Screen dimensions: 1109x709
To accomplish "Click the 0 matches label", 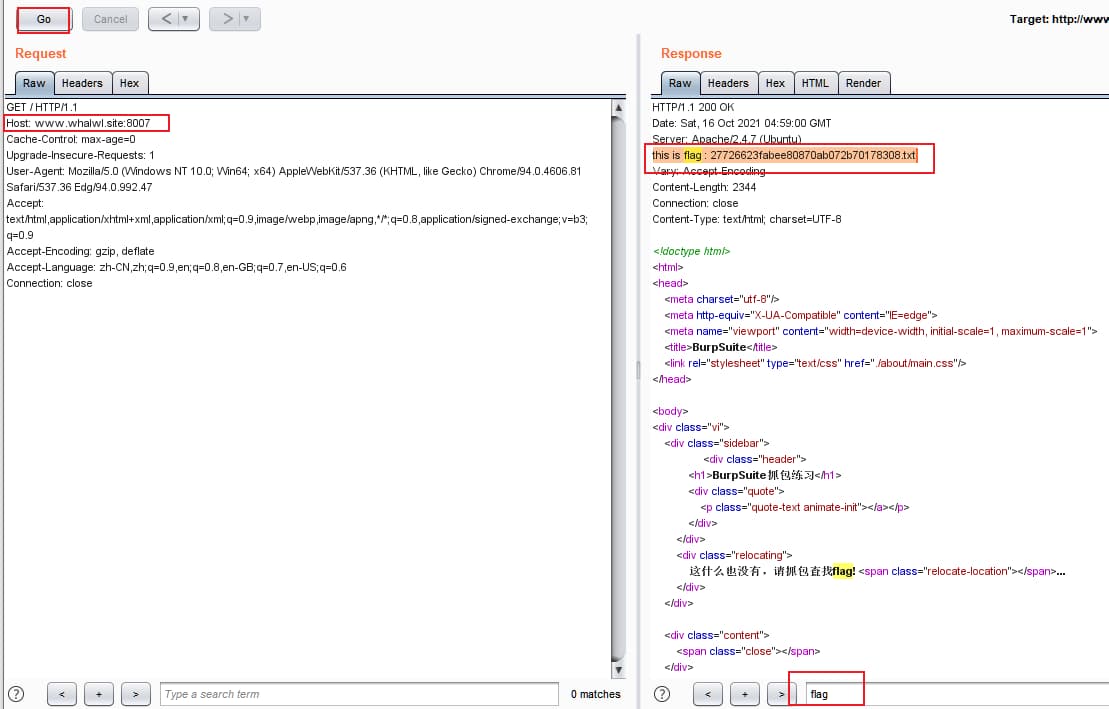I will pyautogui.click(x=596, y=694).
